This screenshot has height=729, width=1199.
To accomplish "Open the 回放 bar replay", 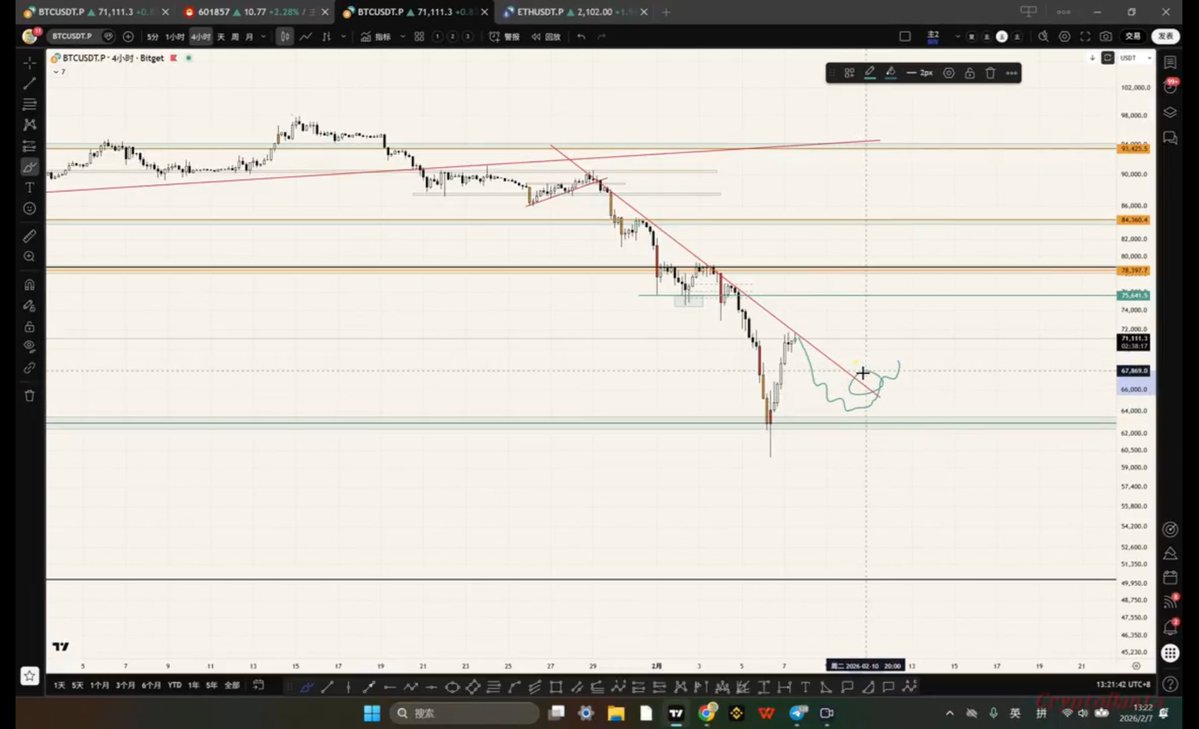I will tap(546, 37).
